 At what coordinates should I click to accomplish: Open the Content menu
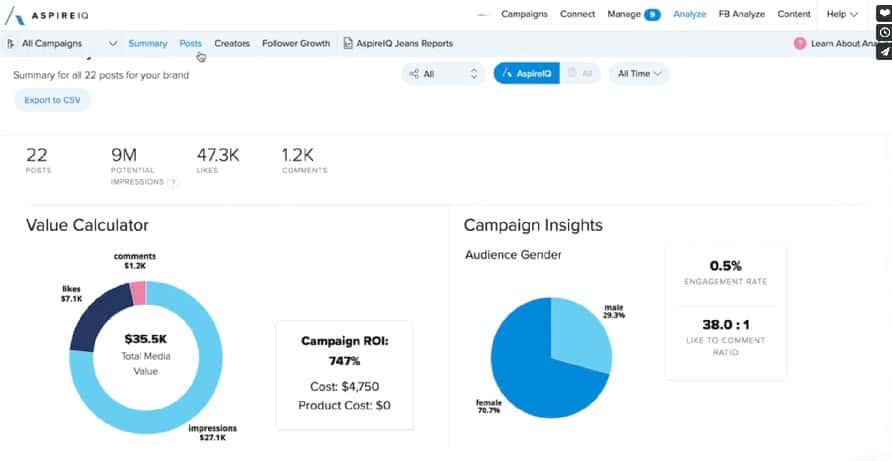[x=794, y=14]
